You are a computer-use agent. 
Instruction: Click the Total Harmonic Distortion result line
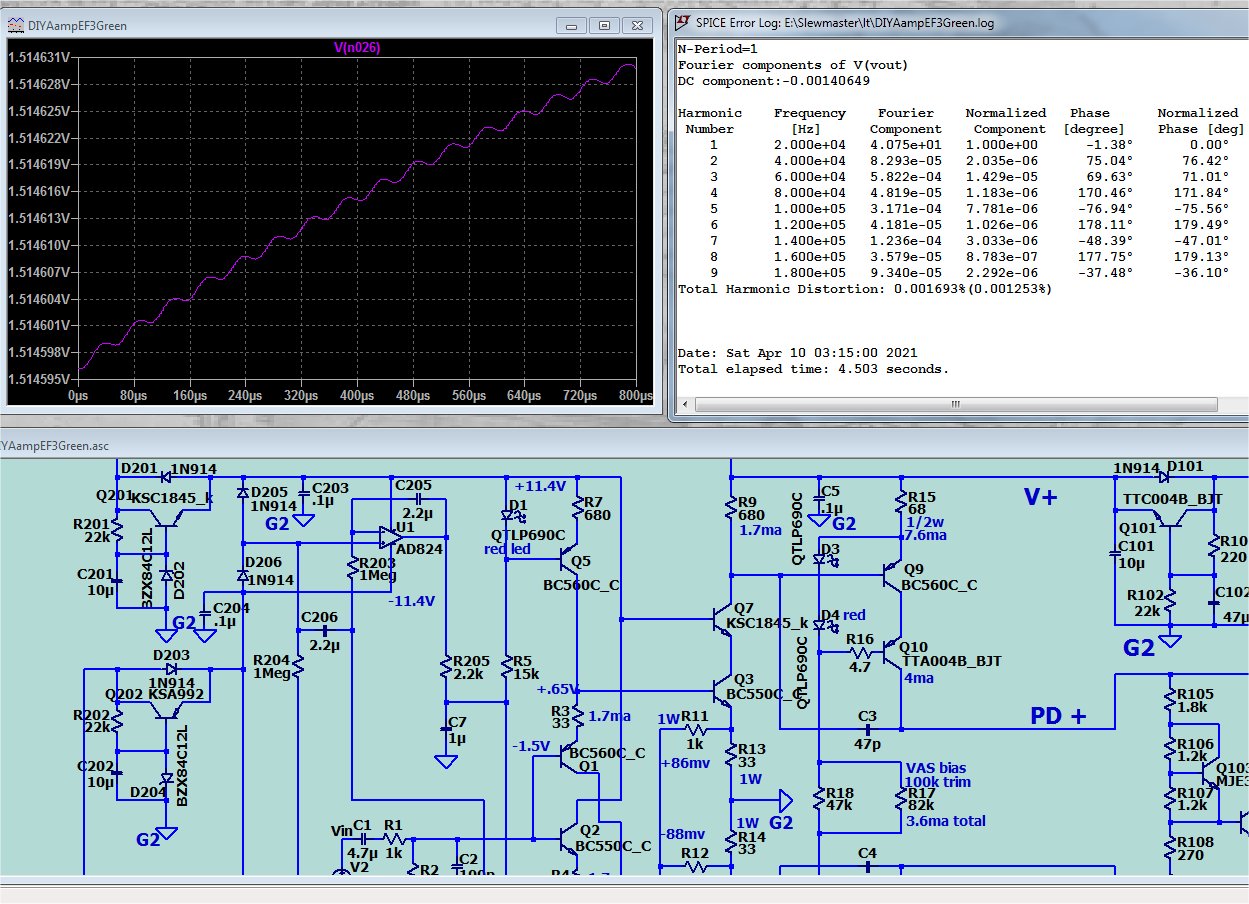point(865,289)
